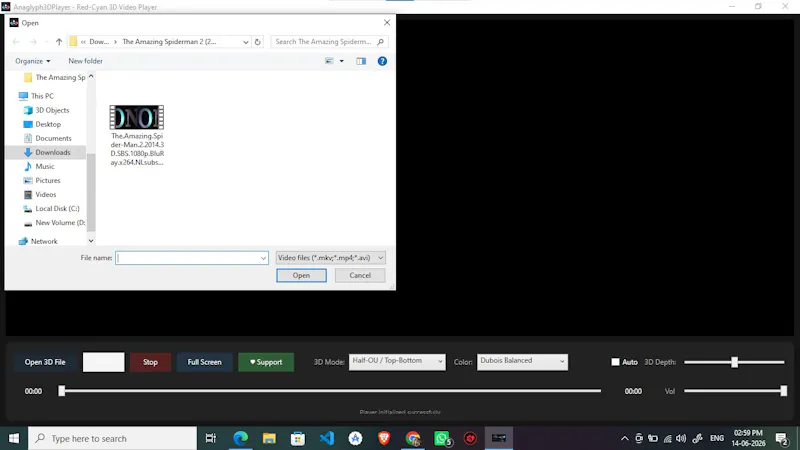Close the Open dialog with X

387,22
